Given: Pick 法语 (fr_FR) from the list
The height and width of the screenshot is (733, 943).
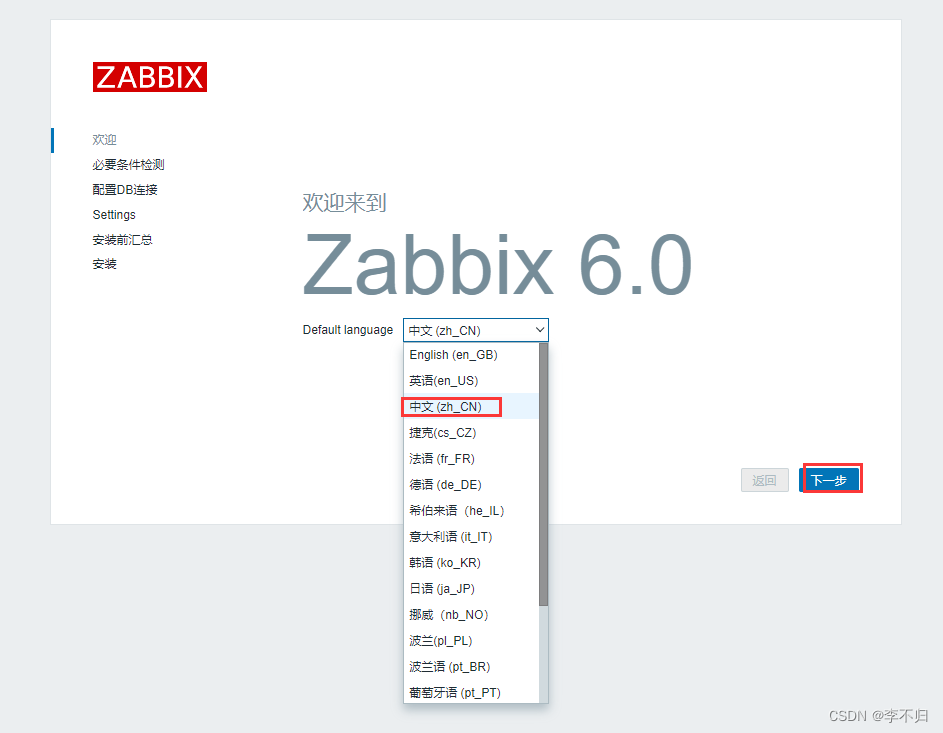Looking at the screenshot, I should tap(471, 458).
